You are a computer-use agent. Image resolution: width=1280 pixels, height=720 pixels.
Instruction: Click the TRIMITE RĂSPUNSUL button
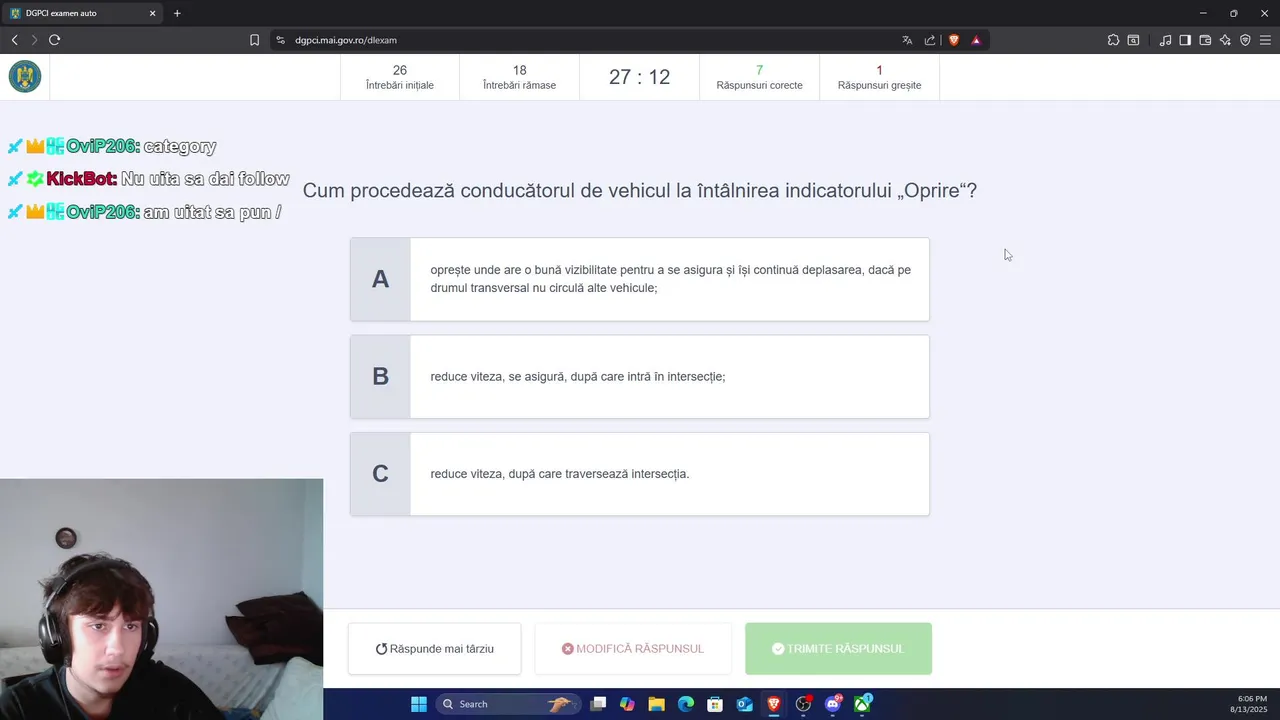coord(838,648)
